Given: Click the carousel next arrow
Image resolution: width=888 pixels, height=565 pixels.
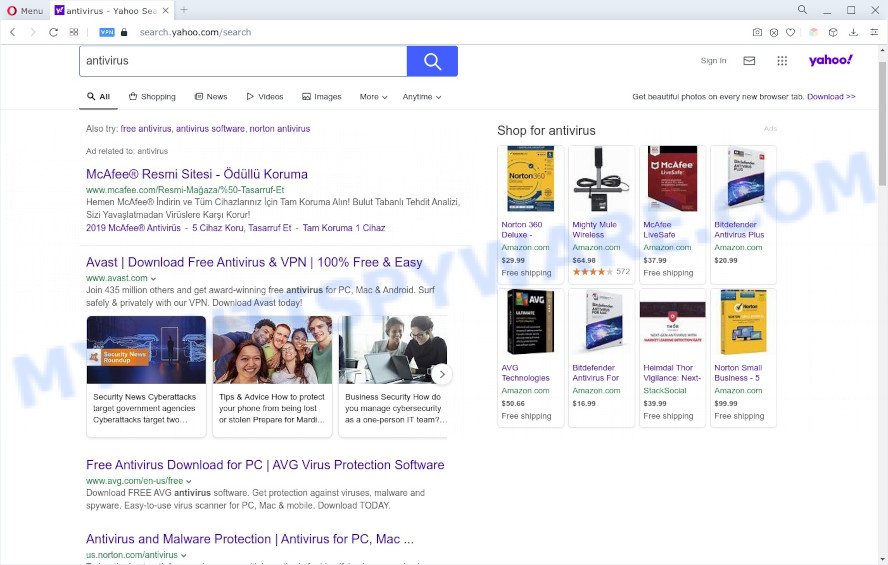Looking at the screenshot, I should pos(442,374).
